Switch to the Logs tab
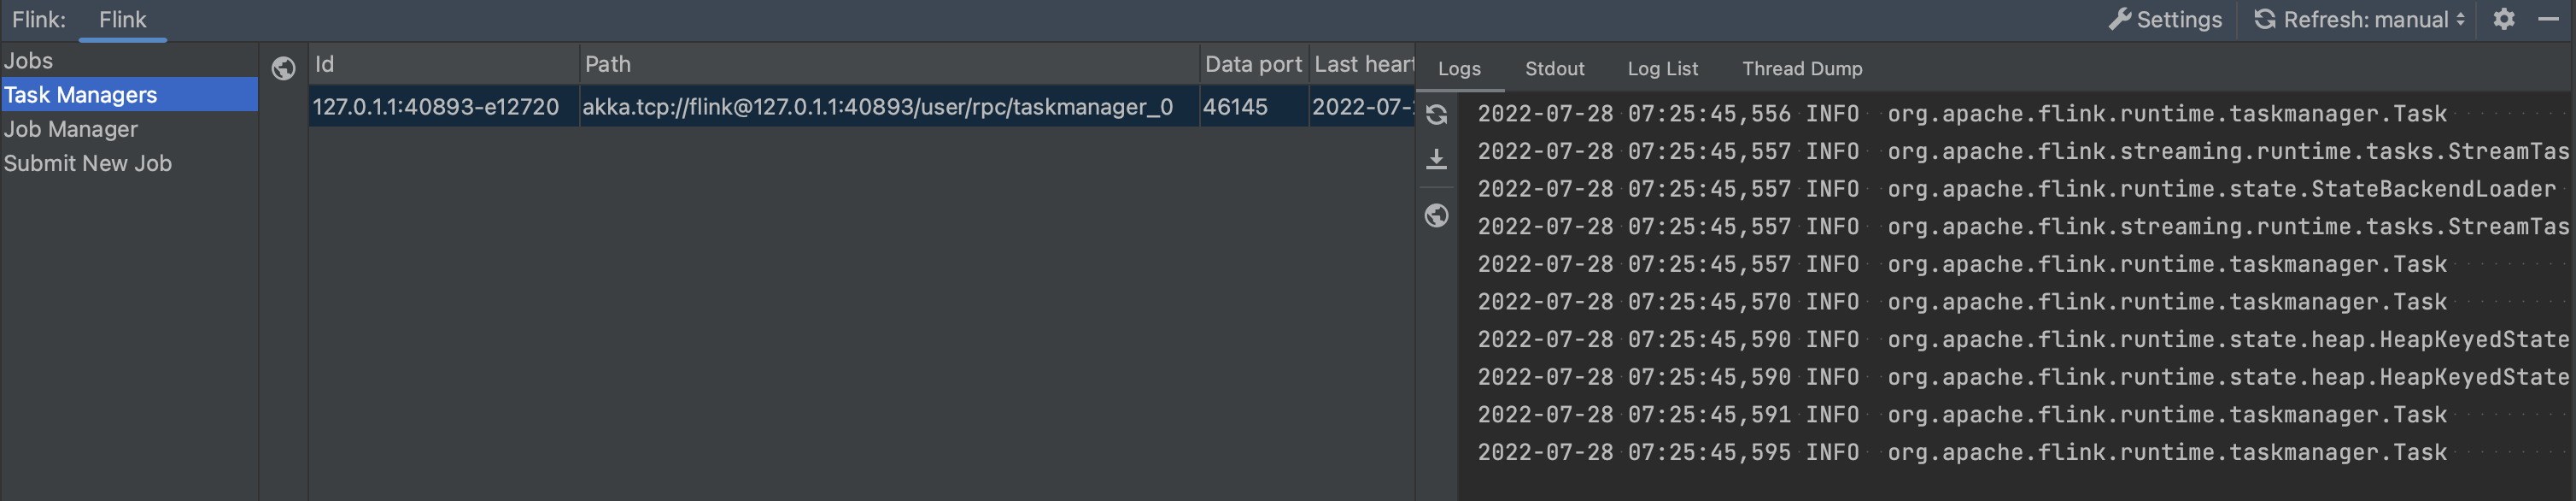The height and width of the screenshot is (501, 2576). tap(1459, 69)
